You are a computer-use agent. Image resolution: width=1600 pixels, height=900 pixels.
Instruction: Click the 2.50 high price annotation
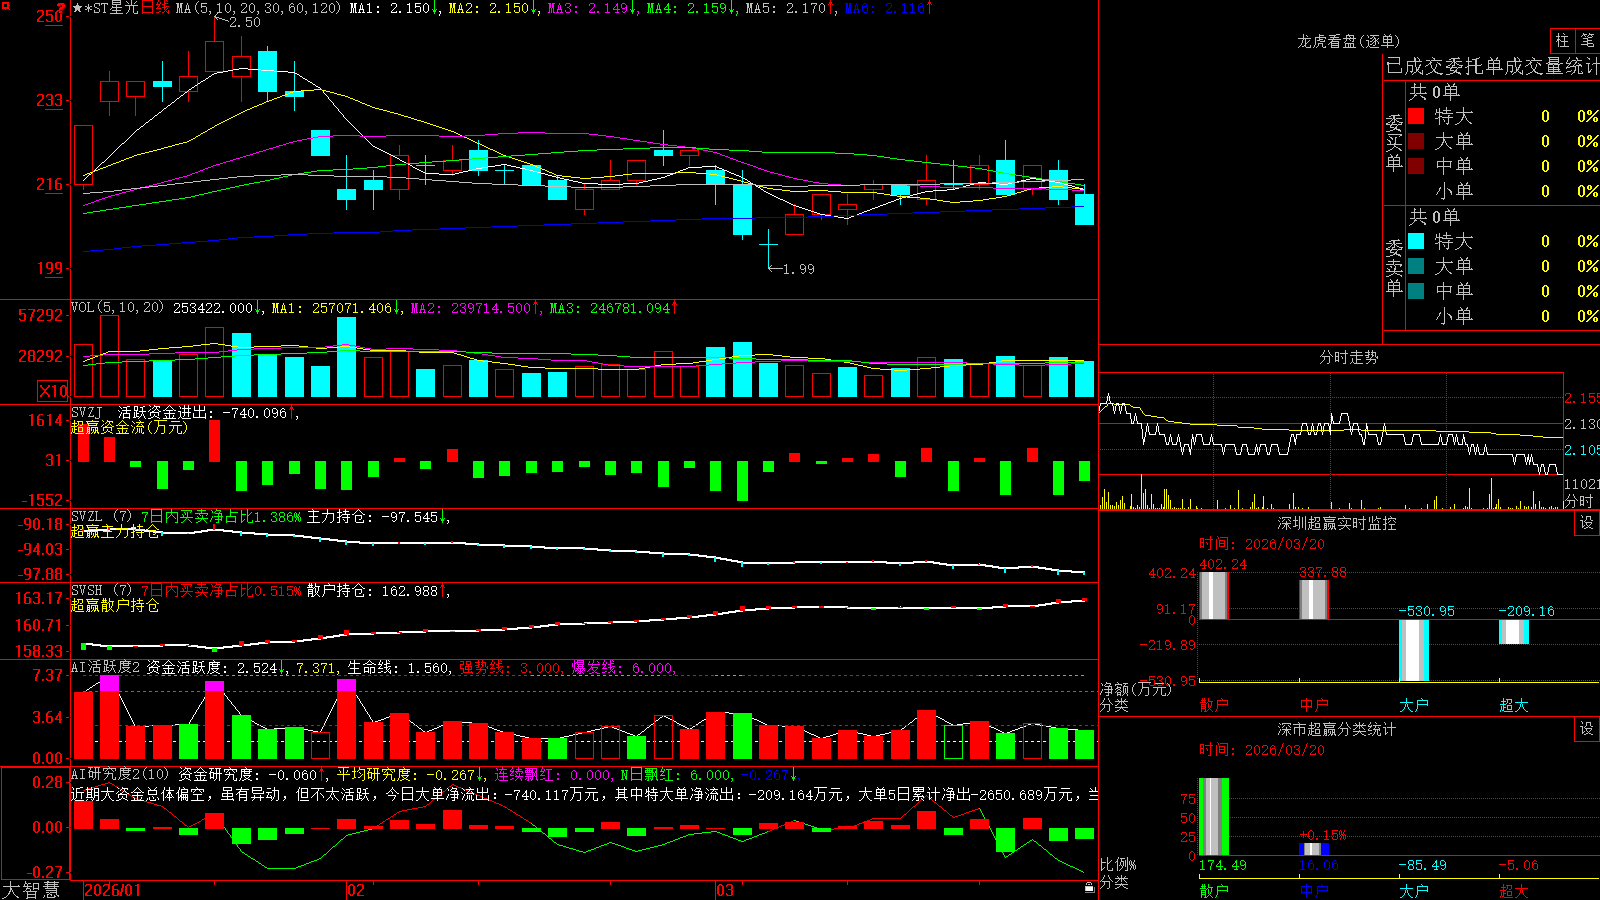coord(244,22)
